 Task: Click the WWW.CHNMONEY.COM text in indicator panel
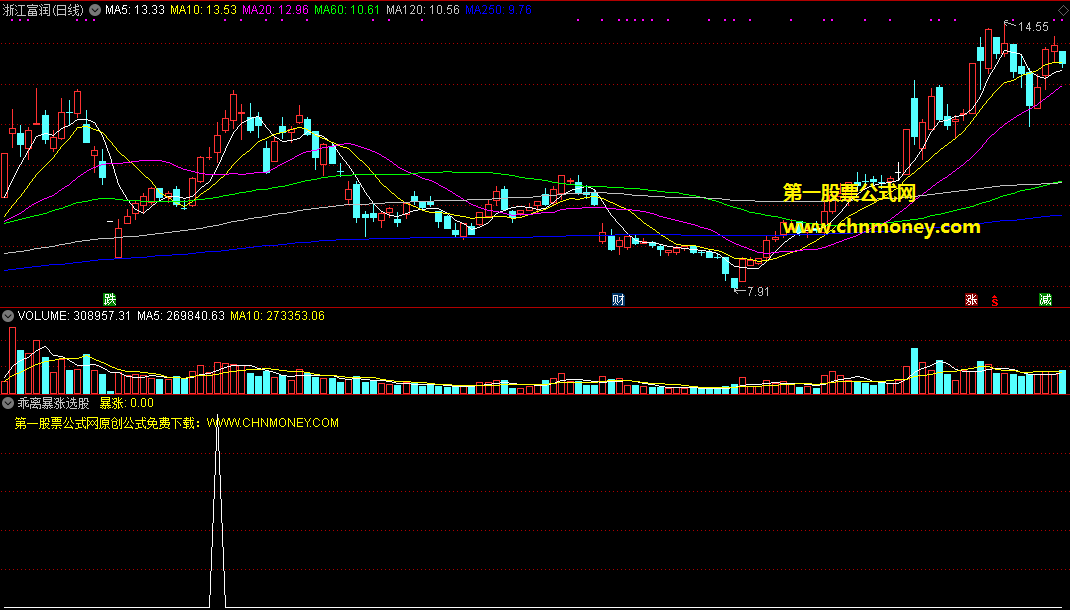[272, 423]
